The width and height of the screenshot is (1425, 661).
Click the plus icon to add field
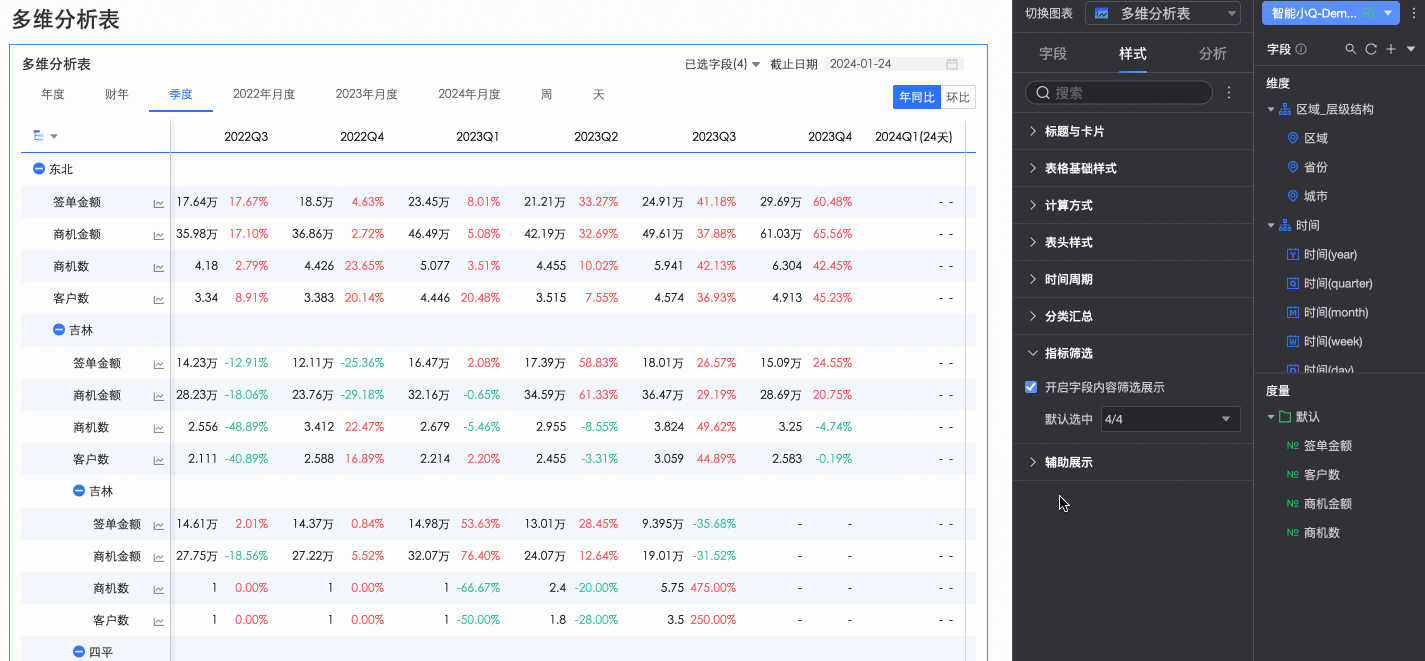pyautogui.click(x=1391, y=49)
